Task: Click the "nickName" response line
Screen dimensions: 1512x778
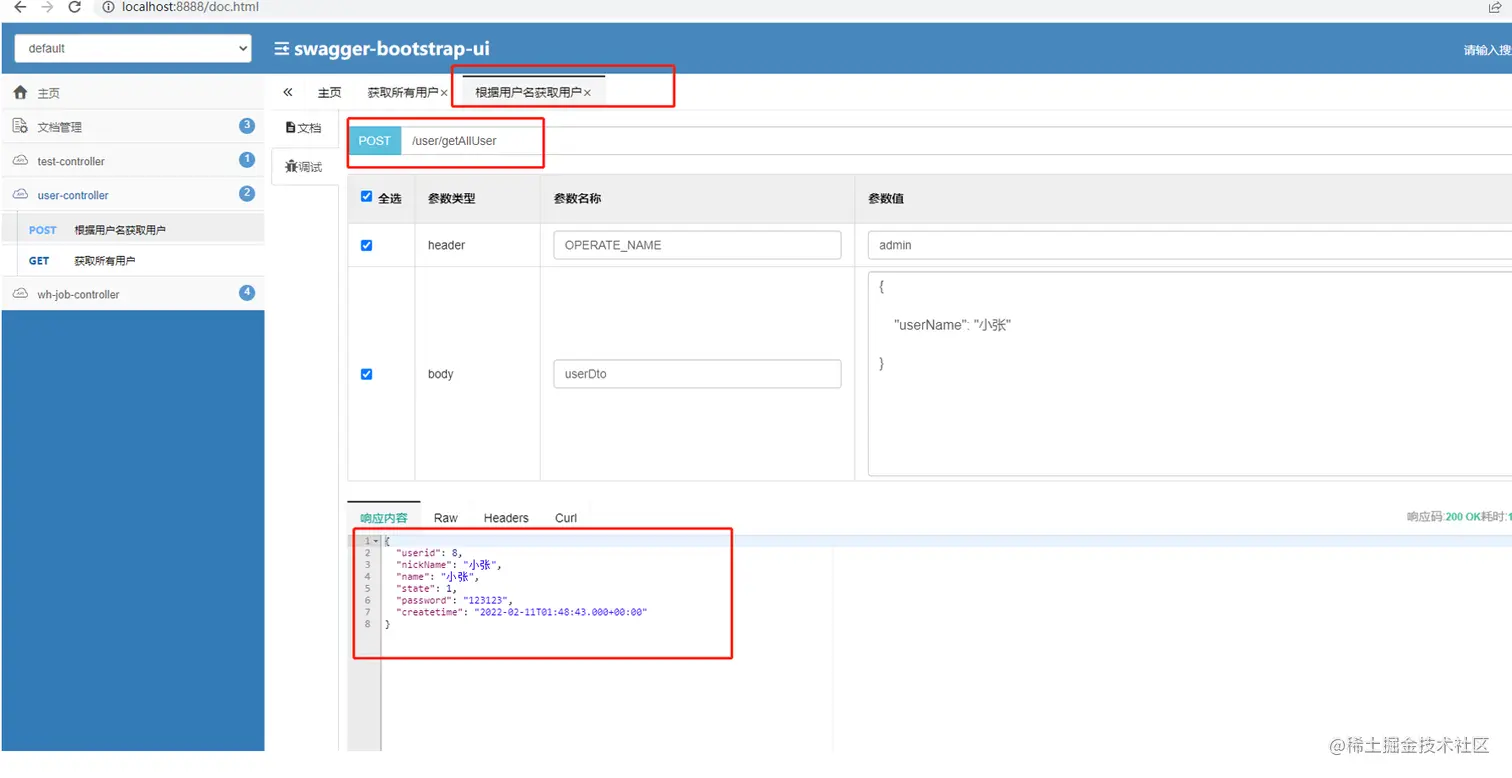Action: pyautogui.click(x=448, y=564)
